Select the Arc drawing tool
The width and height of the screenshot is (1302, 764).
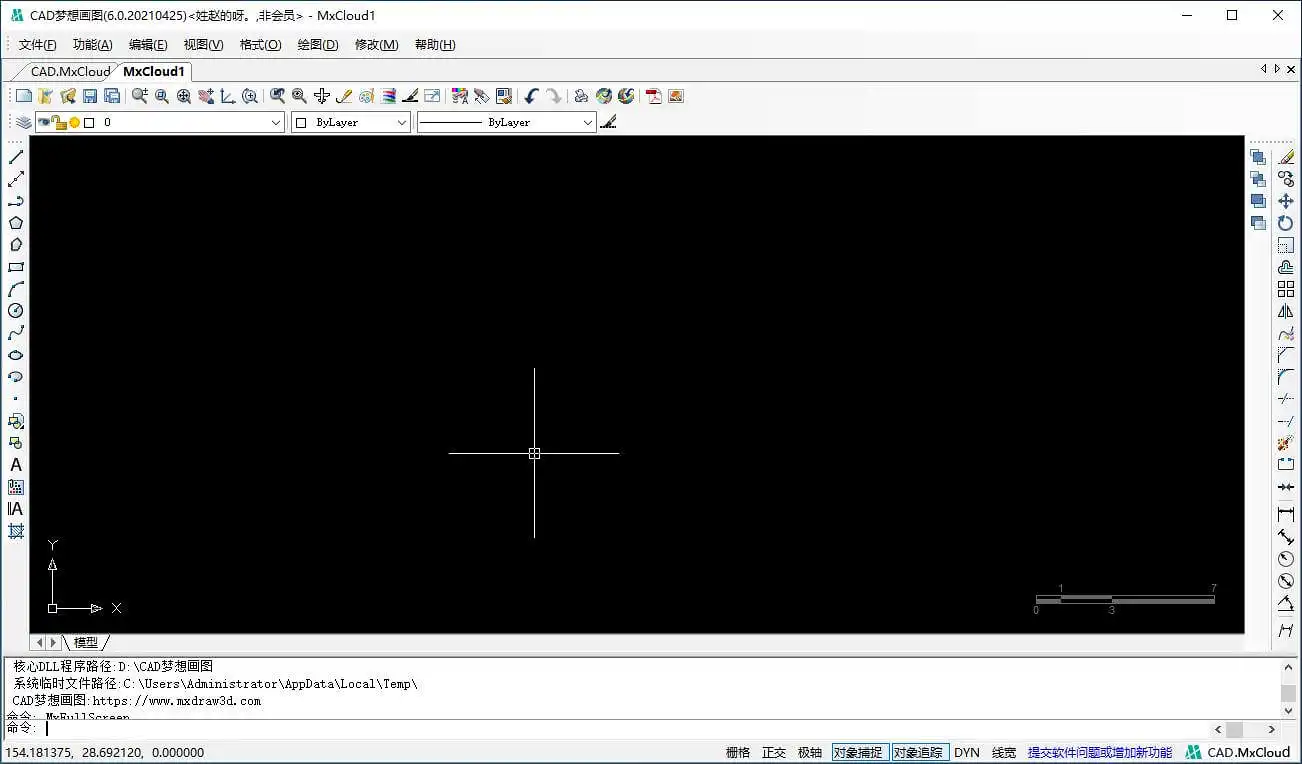click(x=16, y=289)
